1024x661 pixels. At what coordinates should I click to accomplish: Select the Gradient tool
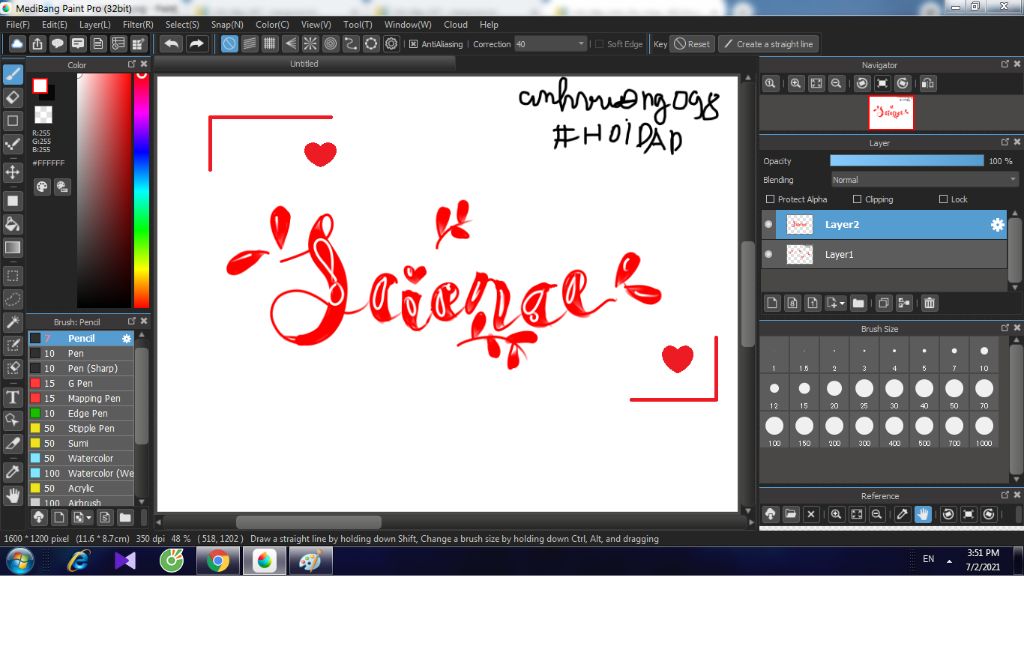[12, 248]
